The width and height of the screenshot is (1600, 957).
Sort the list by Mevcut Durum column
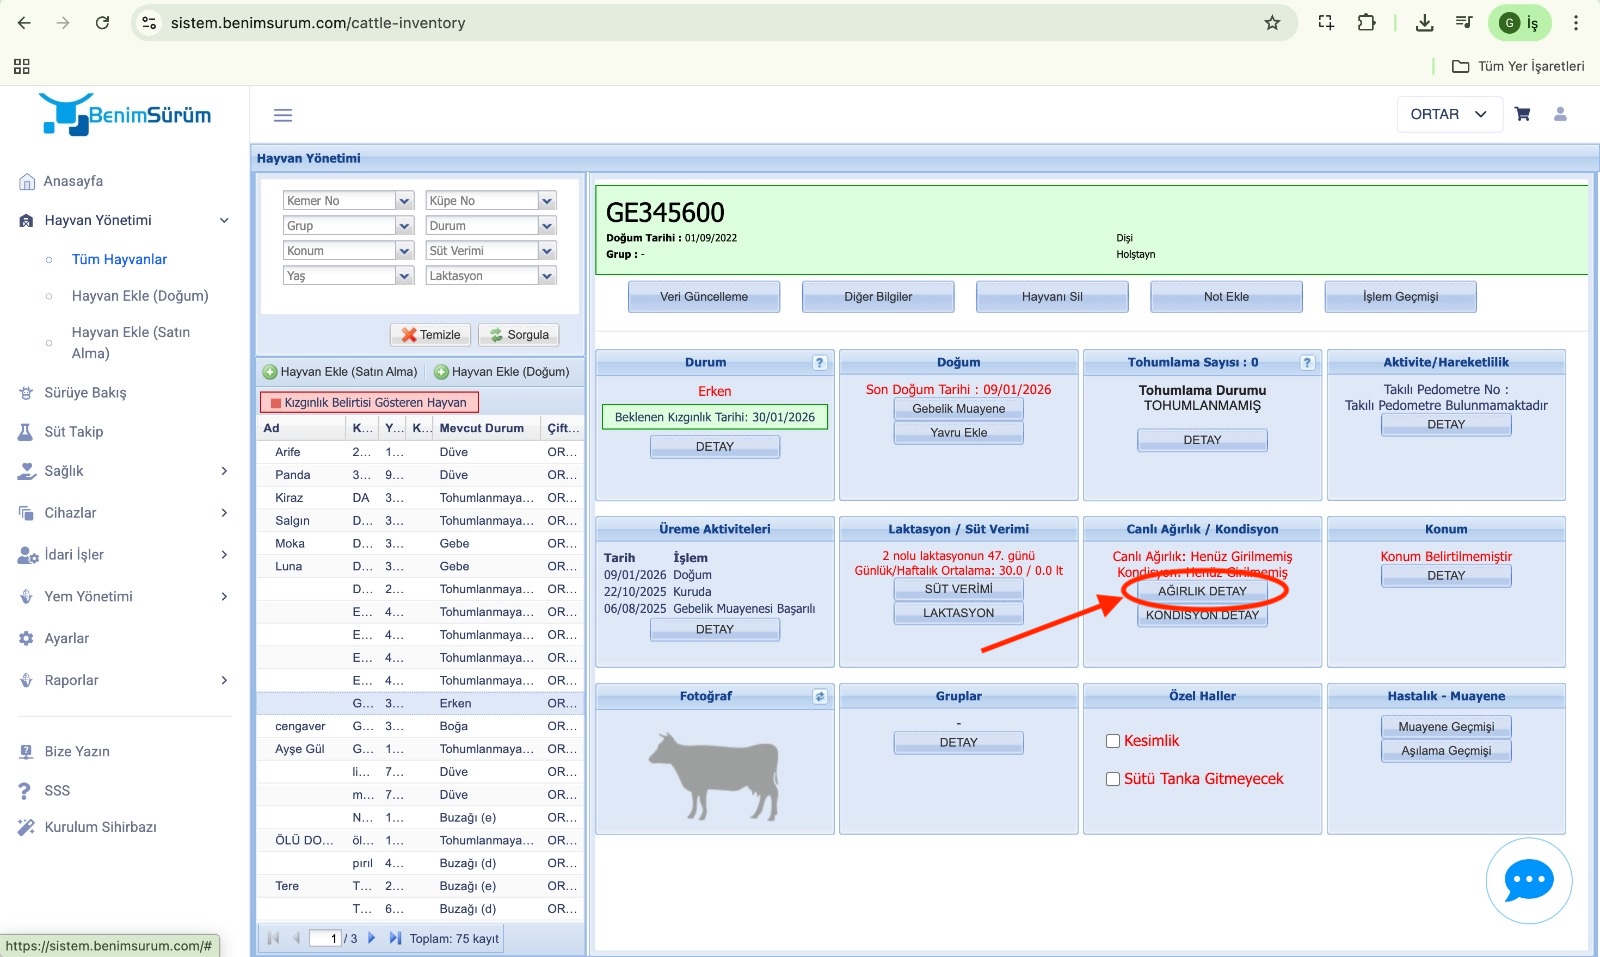482,428
